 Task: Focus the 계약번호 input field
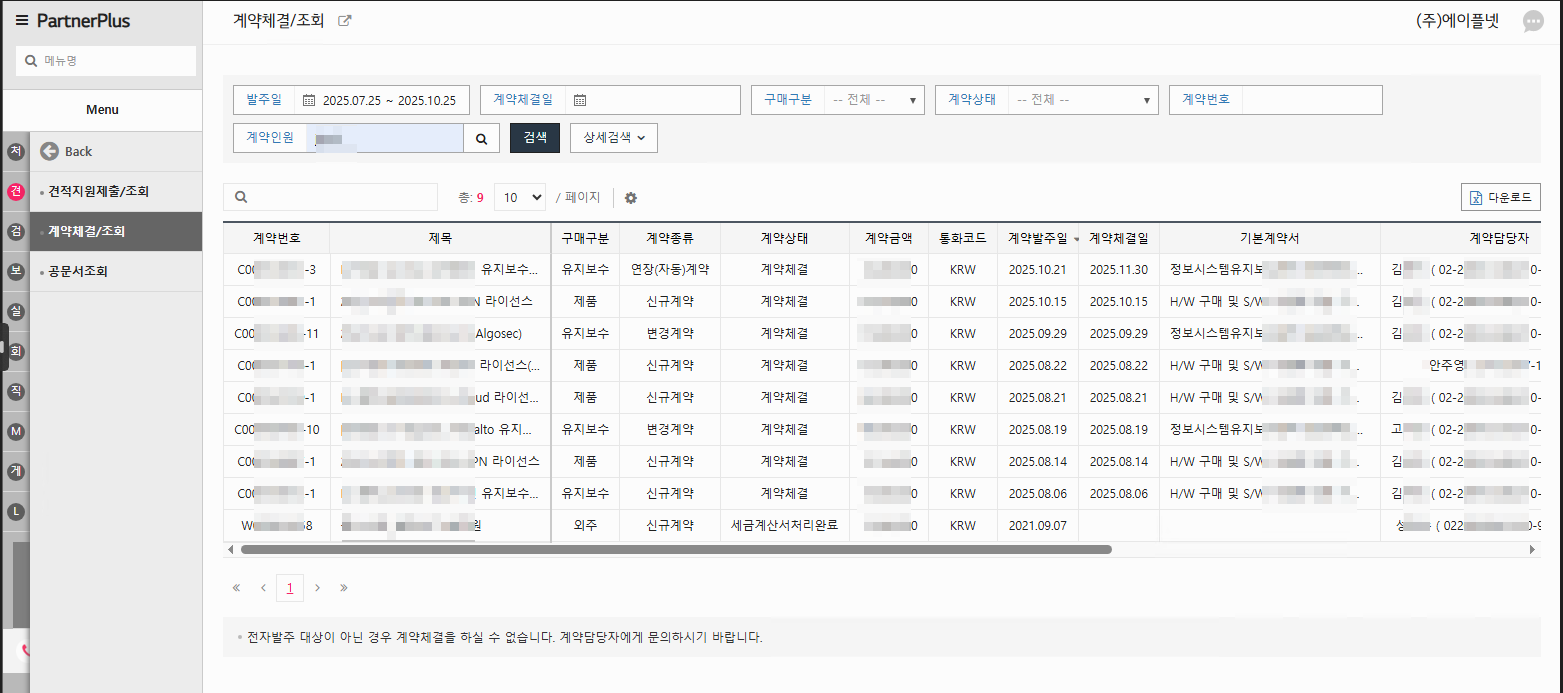[x=1311, y=100]
